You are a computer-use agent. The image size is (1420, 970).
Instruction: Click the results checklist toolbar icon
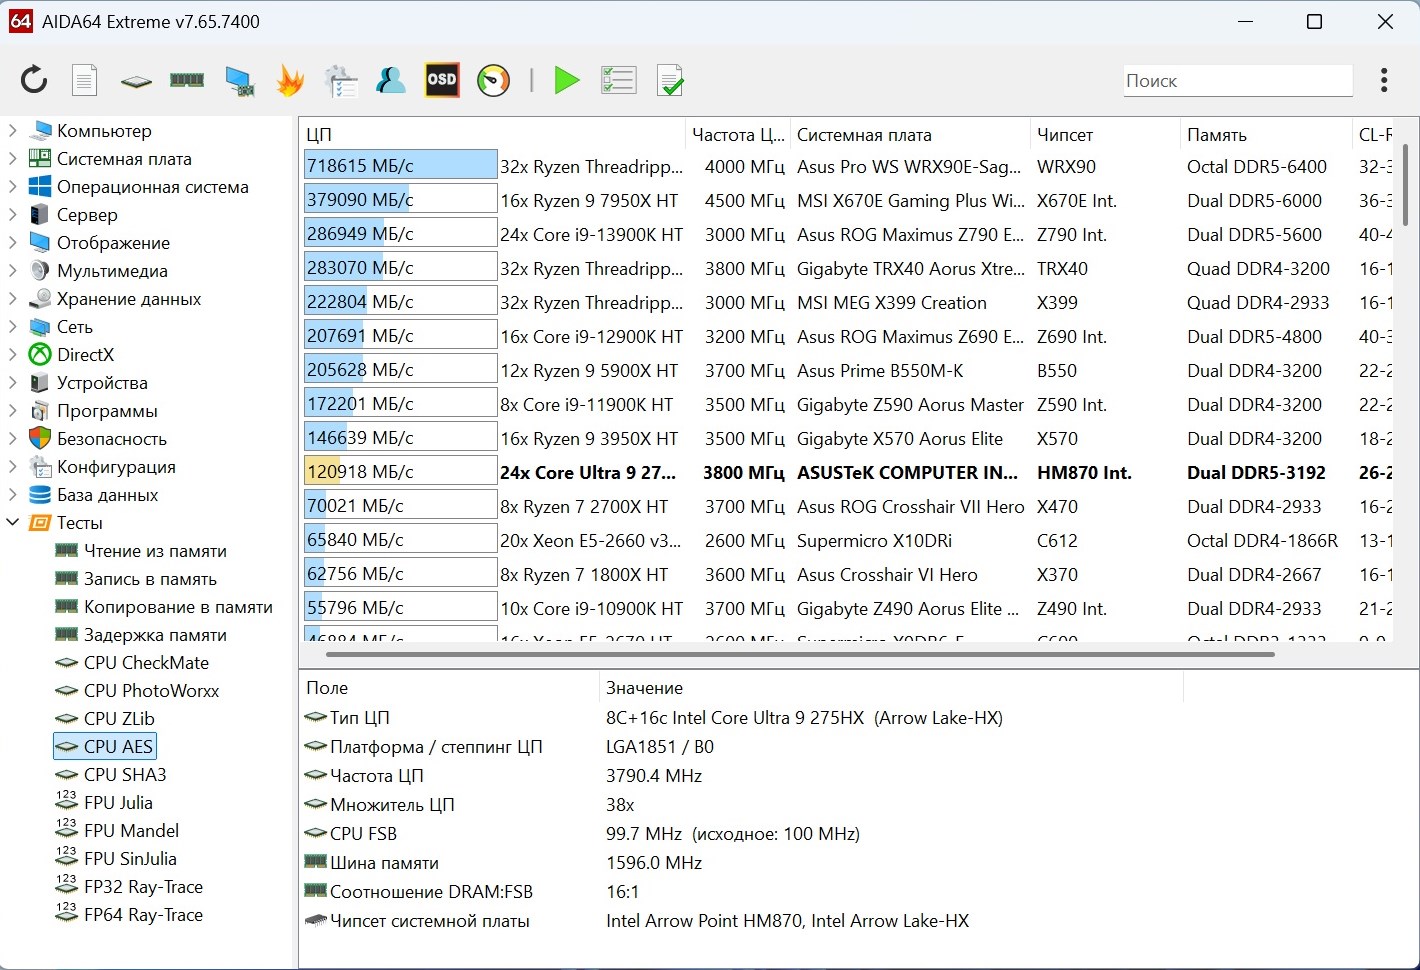pos(618,80)
